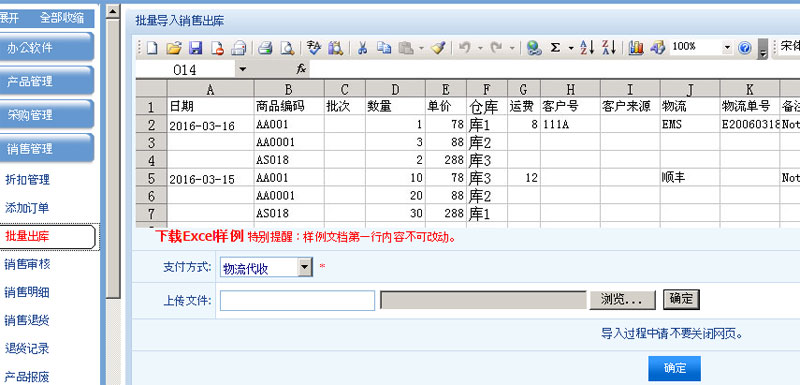Click the Open folder toolbar icon
This screenshot has height=385, width=800.
click(x=174, y=48)
